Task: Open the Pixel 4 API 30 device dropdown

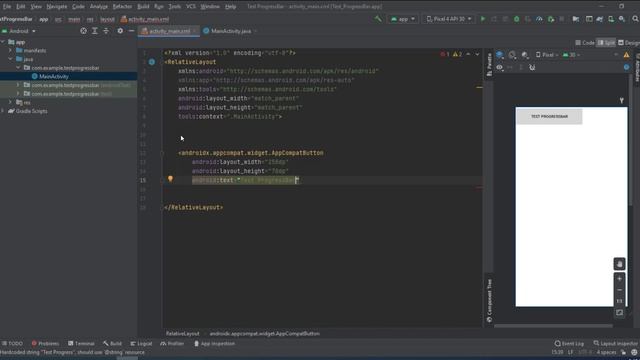Action: coord(449,19)
